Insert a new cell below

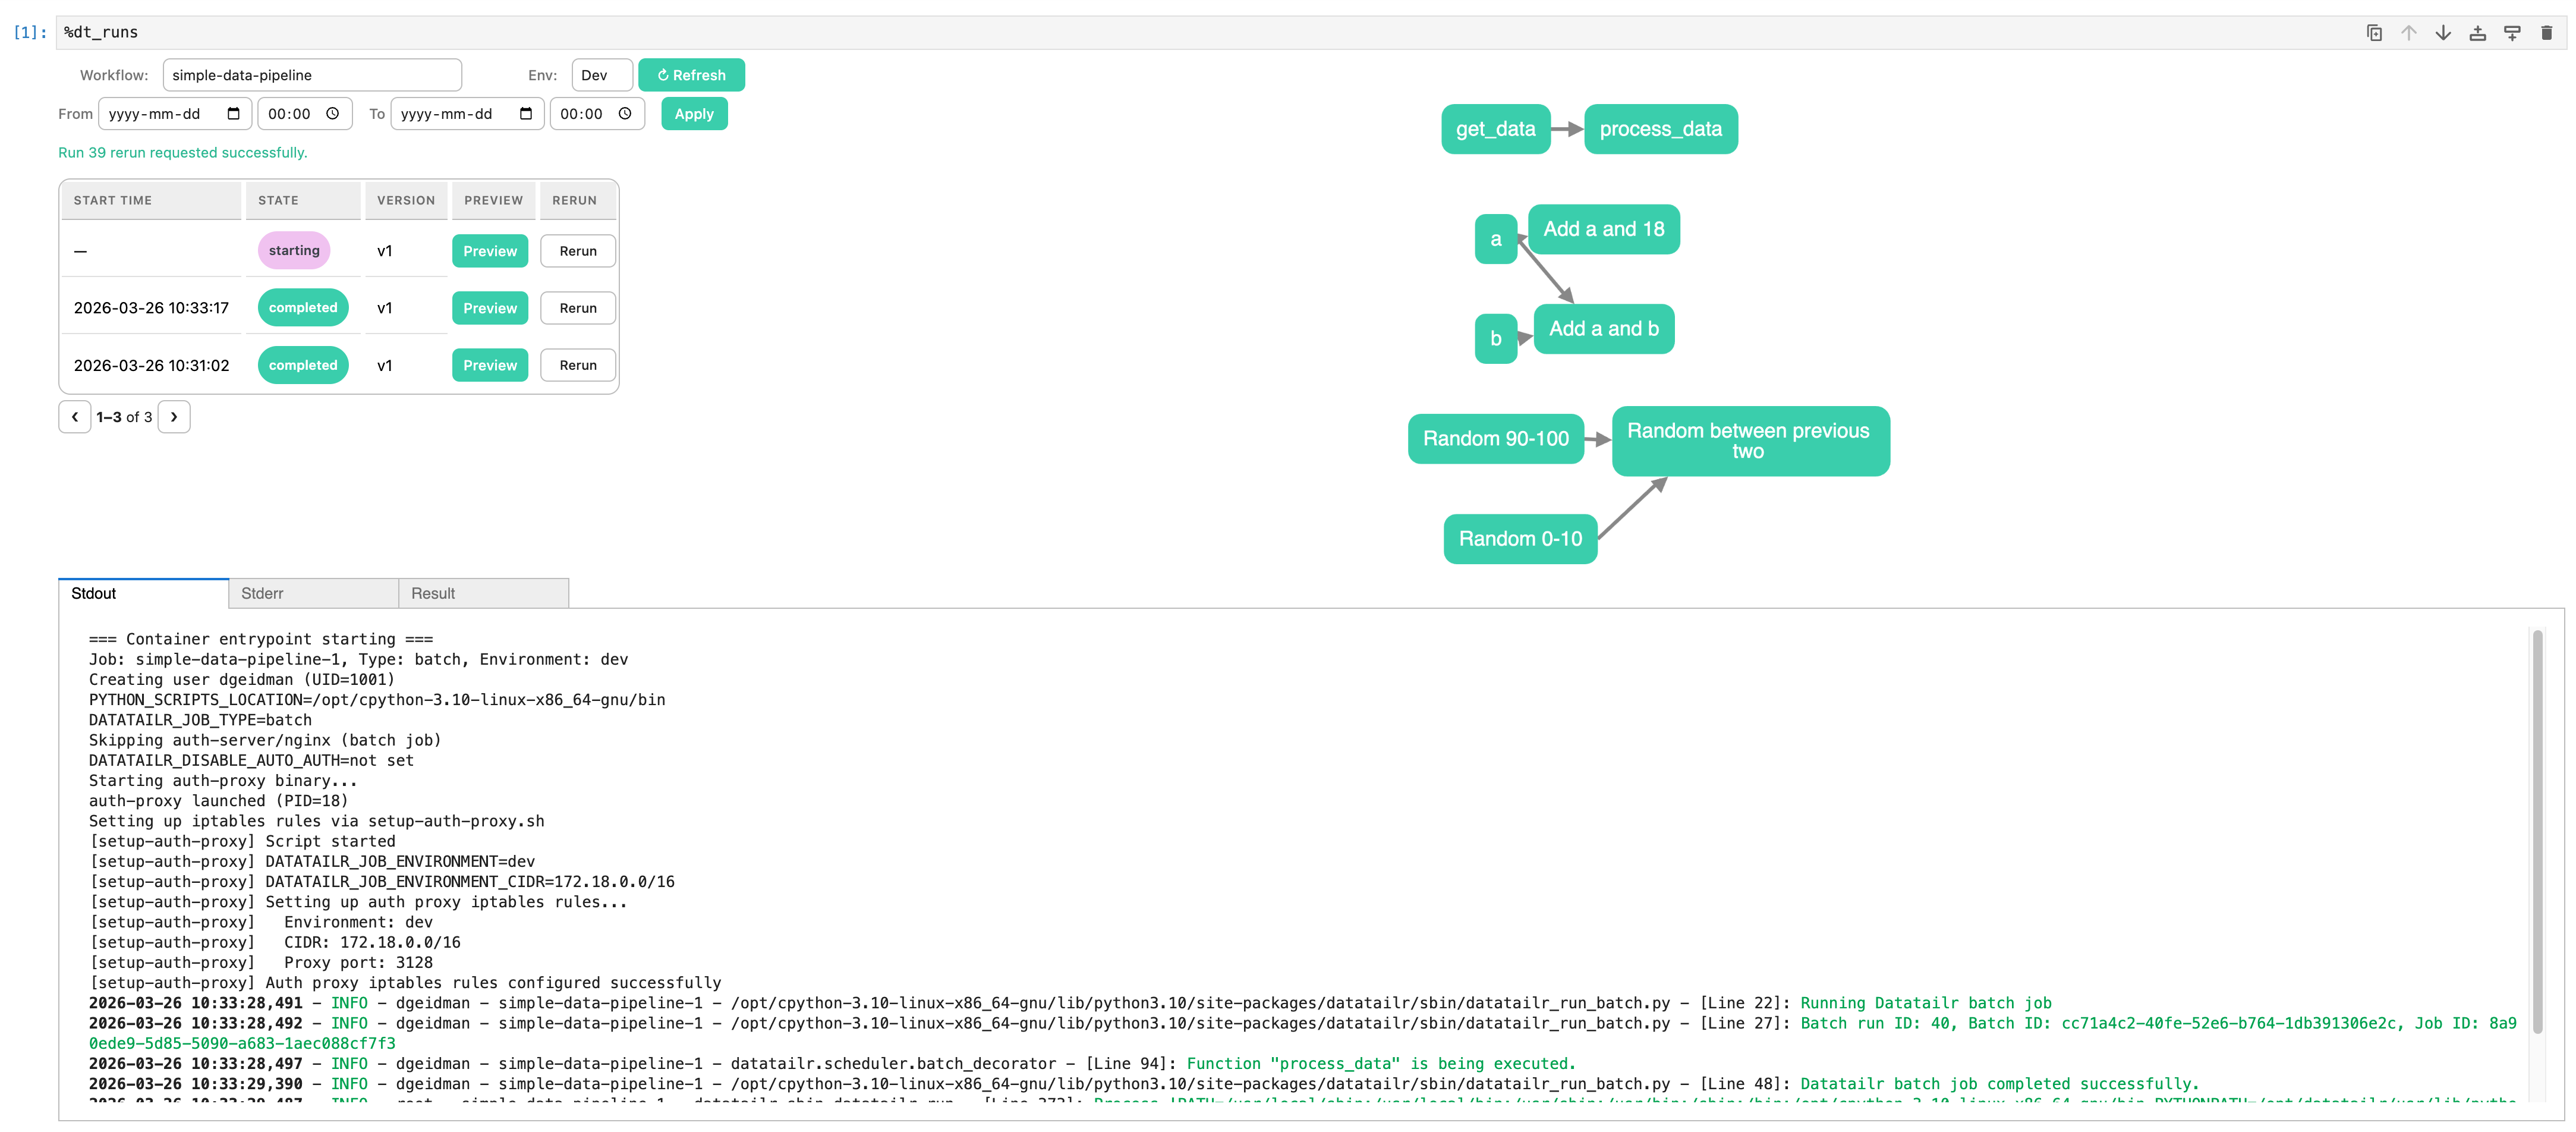tap(2511, 32)
